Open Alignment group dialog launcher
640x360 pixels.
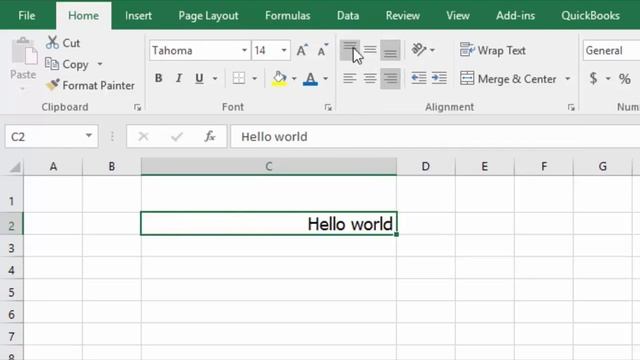[571, 107]
